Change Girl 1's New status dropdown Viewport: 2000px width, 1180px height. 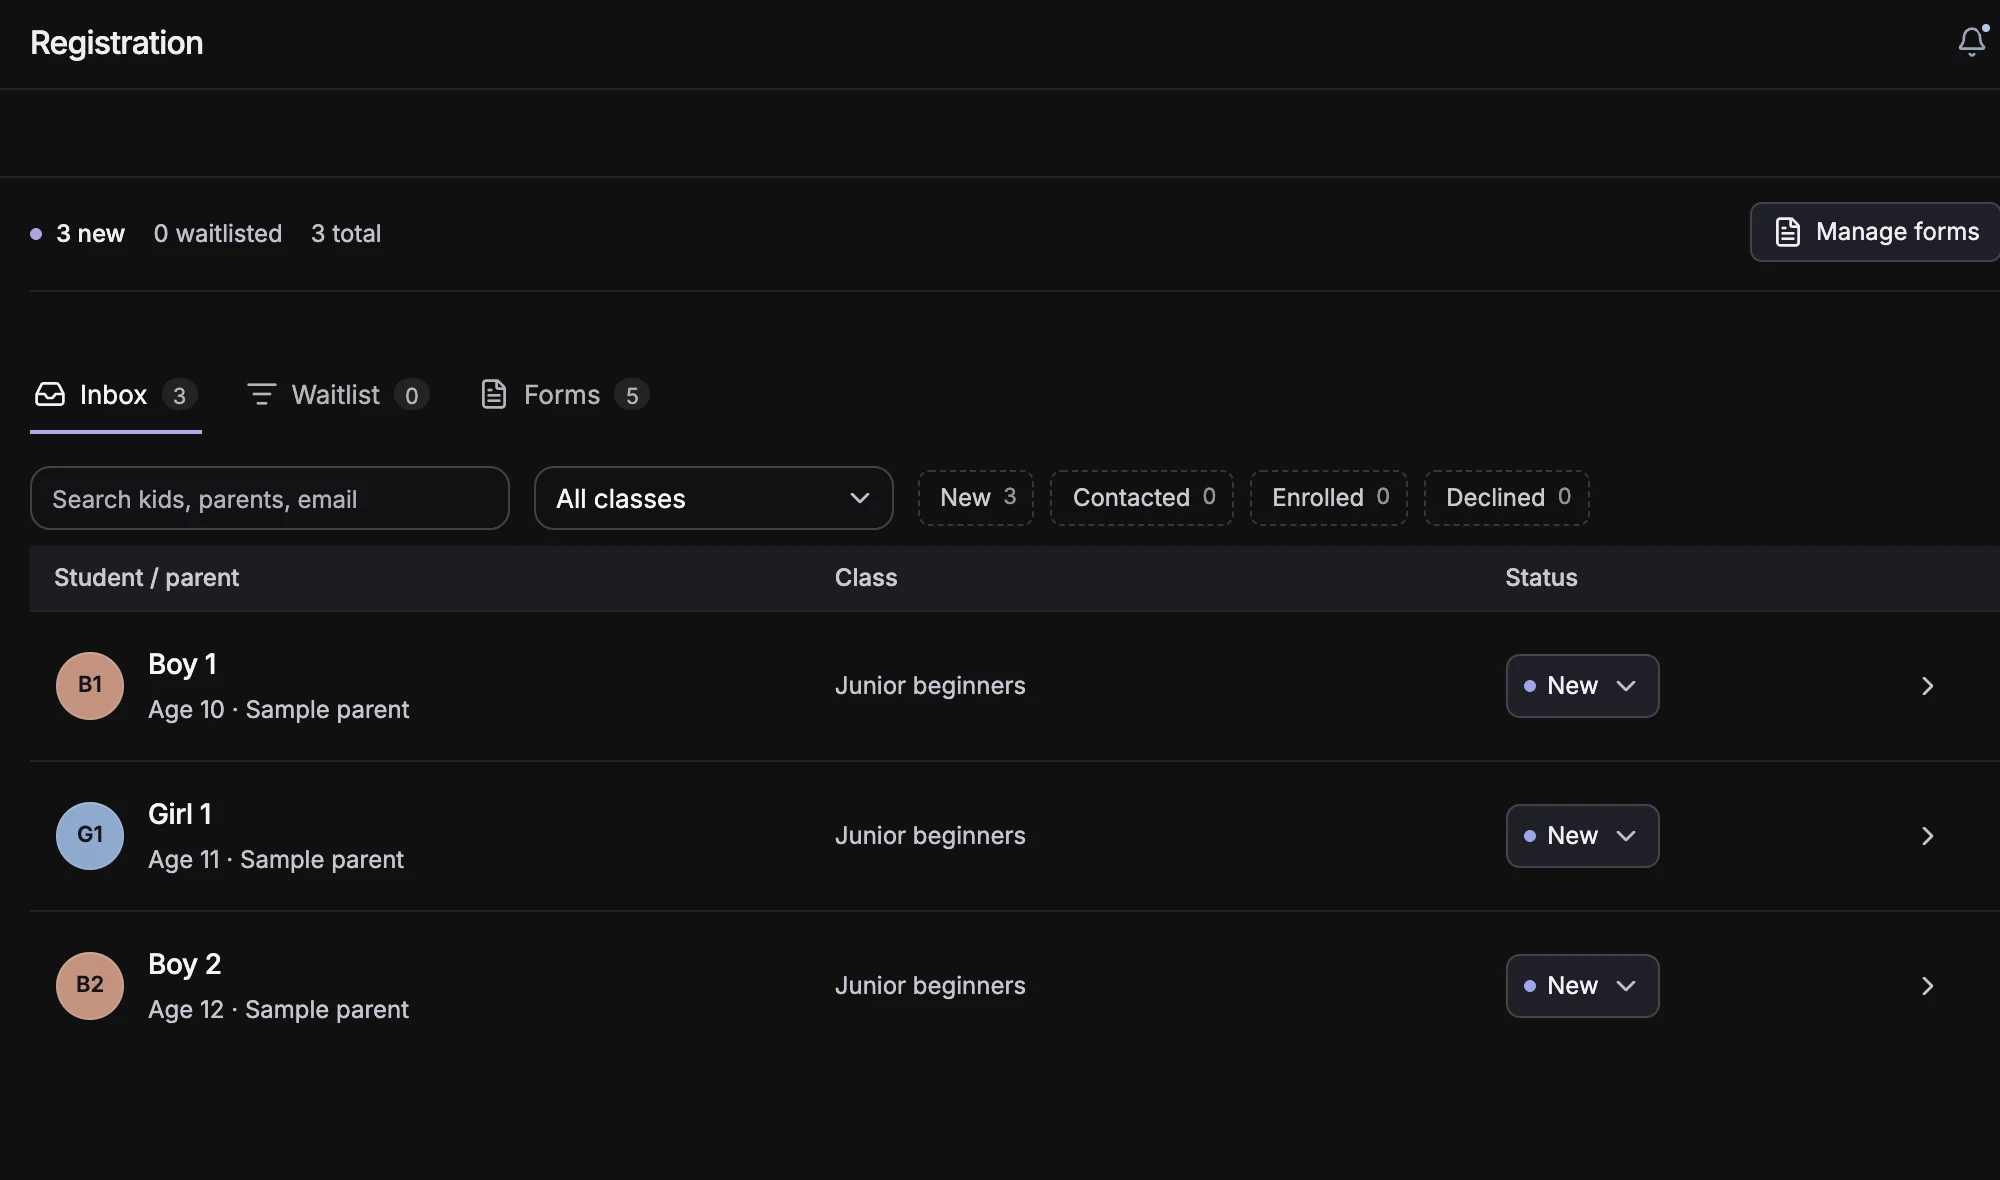1582,836
